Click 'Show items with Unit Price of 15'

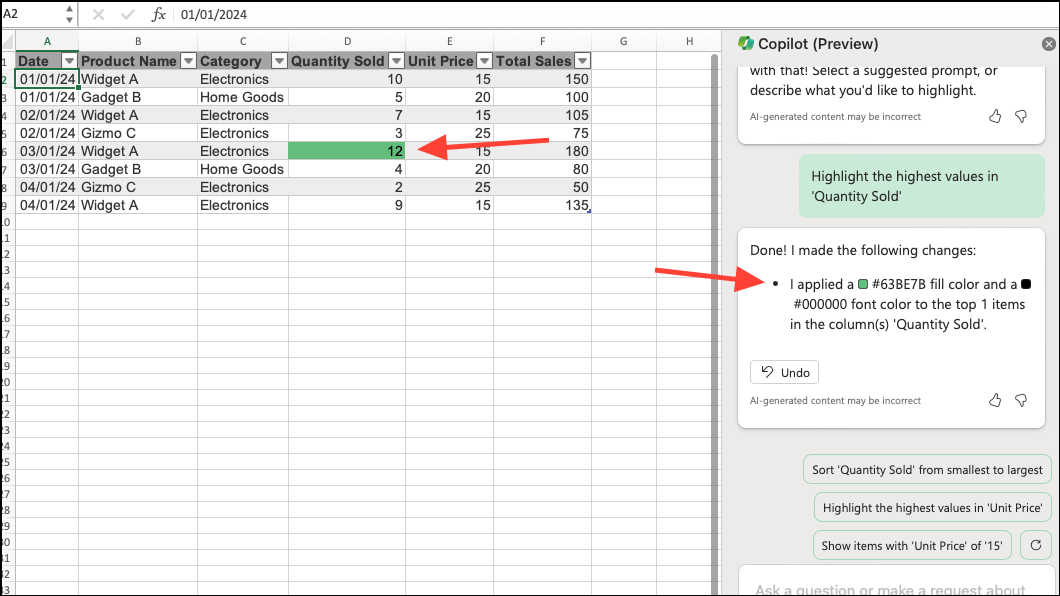(x=912, y=545)
